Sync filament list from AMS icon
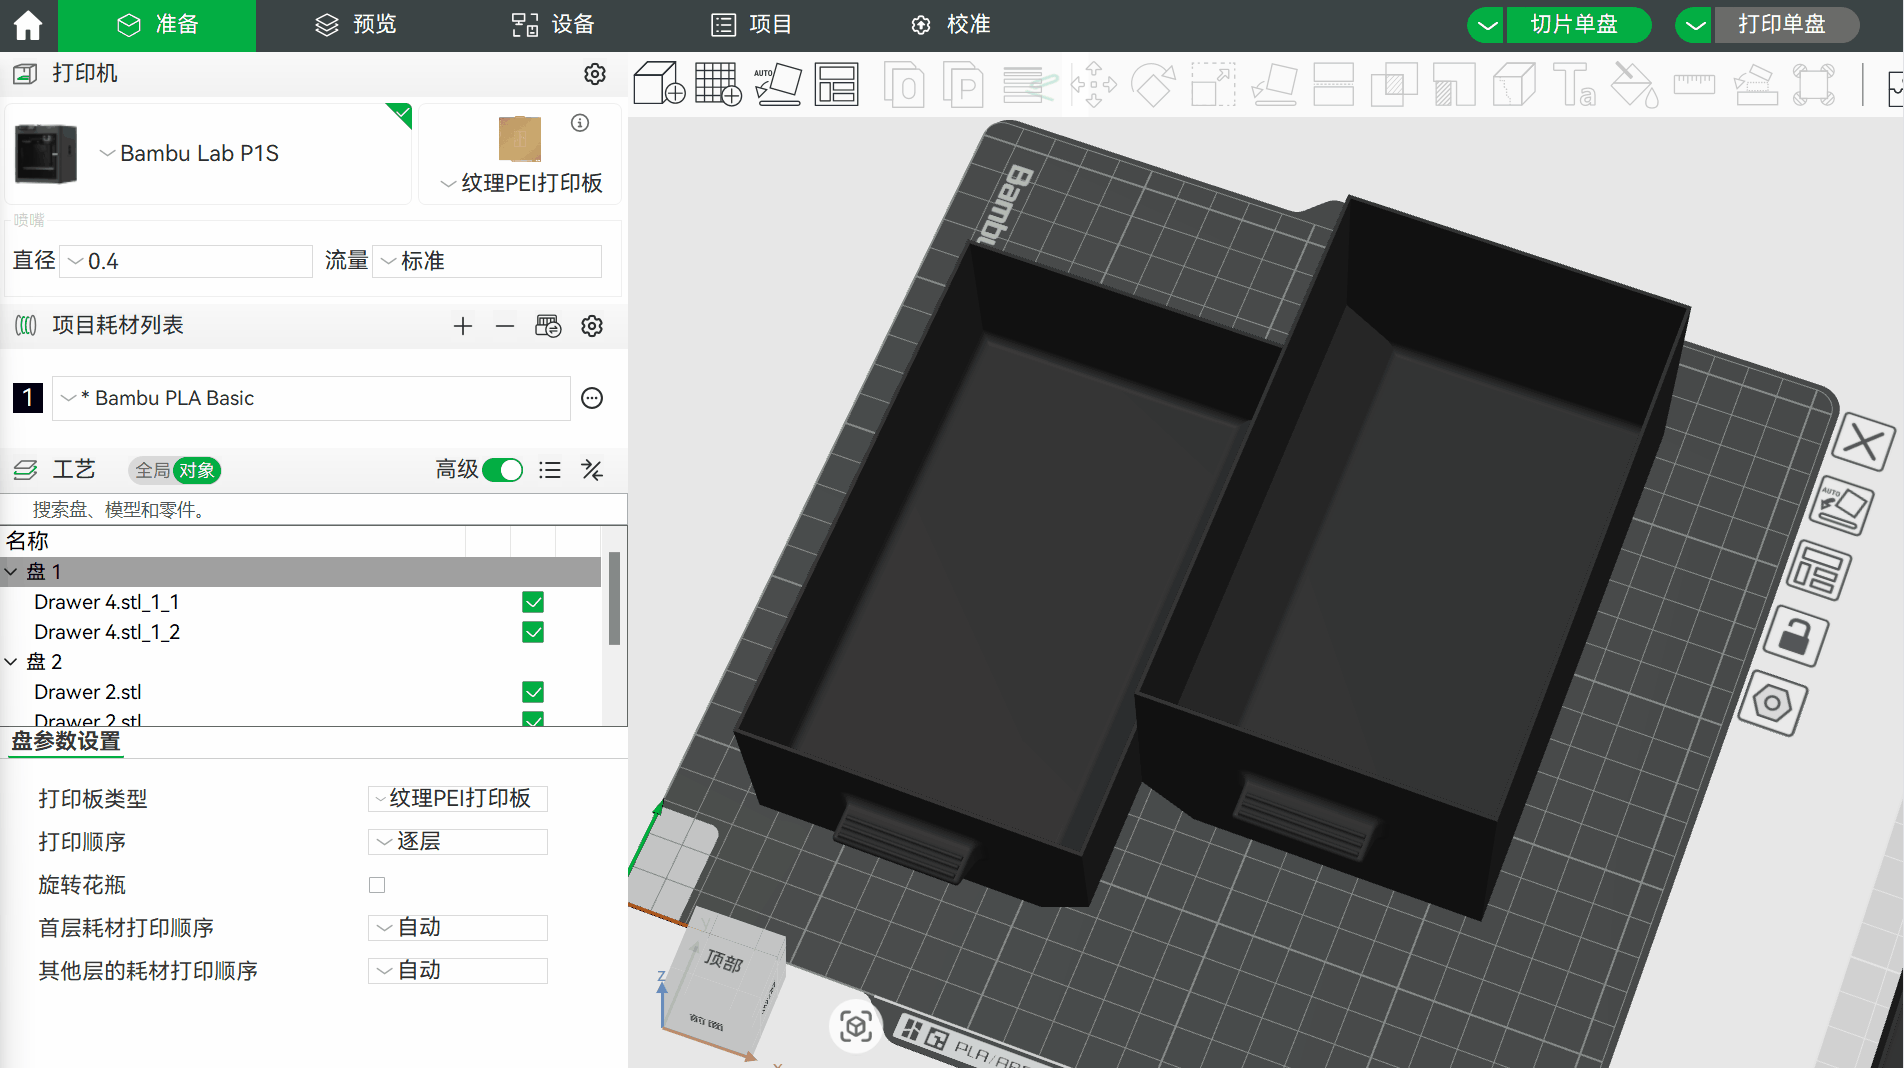 point(548,326)
